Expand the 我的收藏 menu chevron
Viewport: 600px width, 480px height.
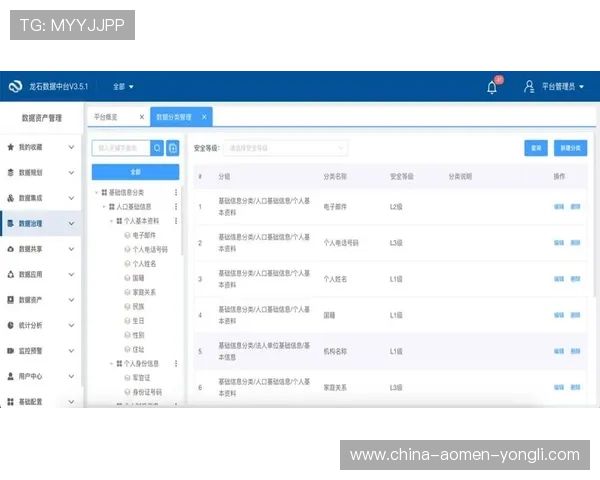pyautogui.click(x=71, y=147)
